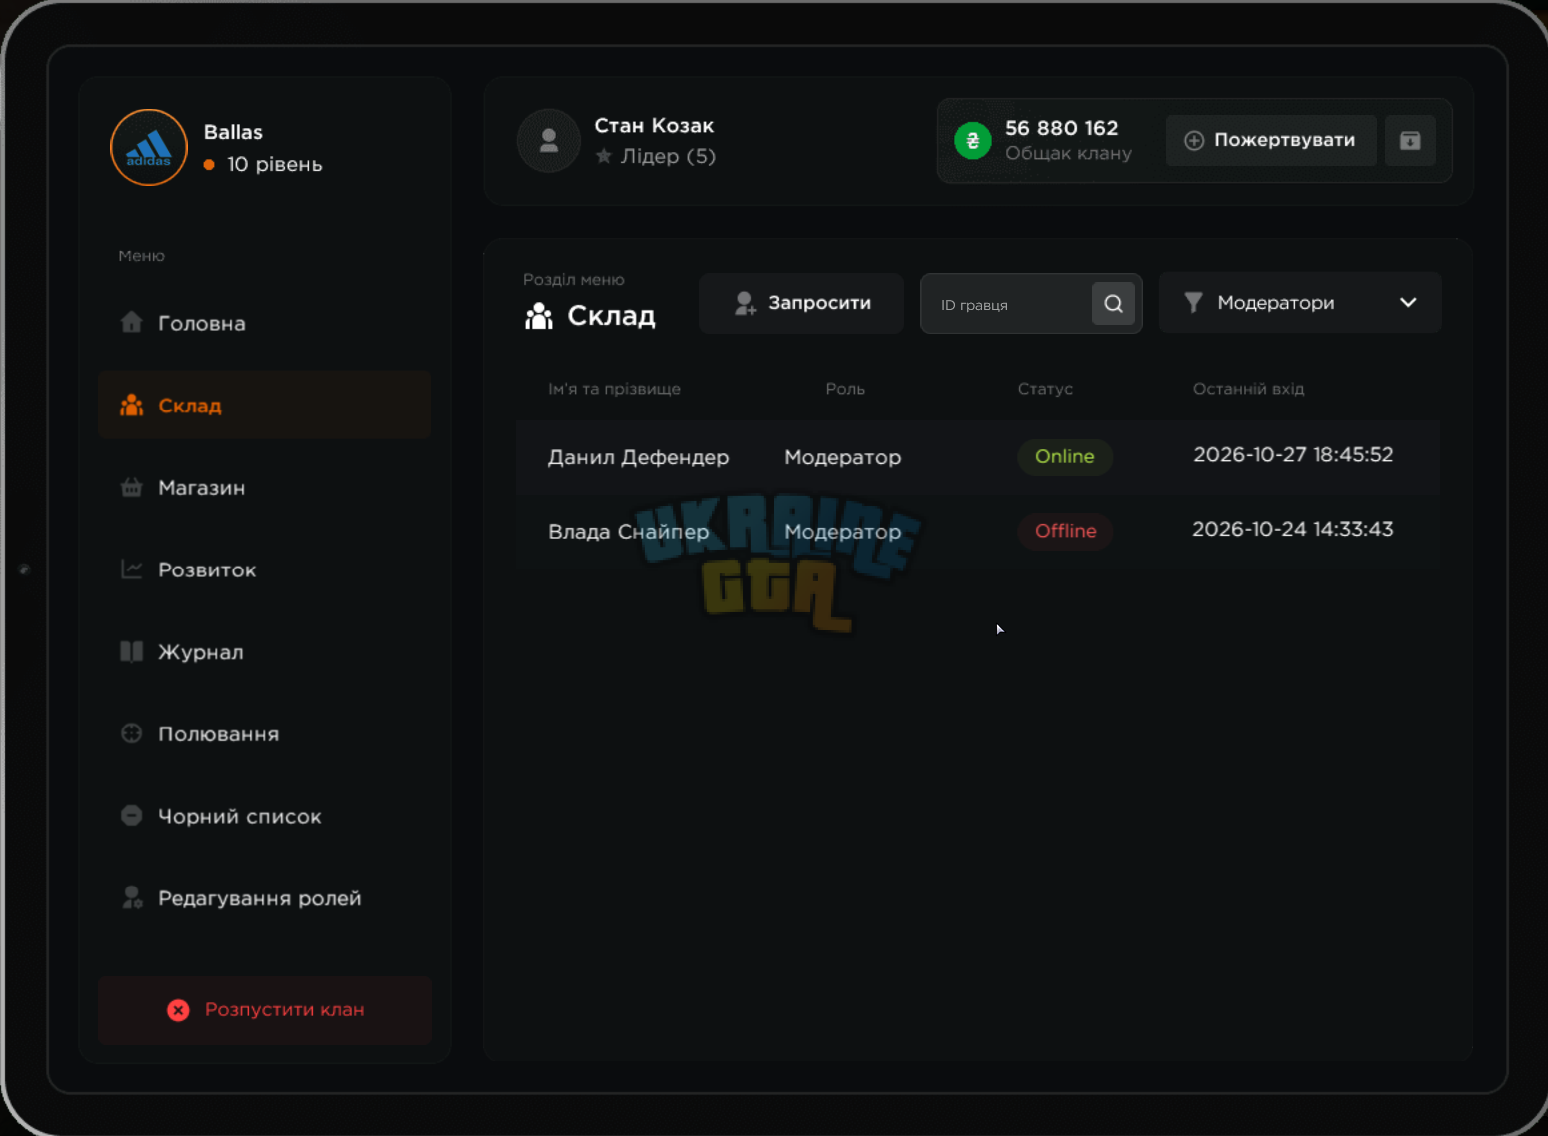
Task: Click the green Online status badge
Action: pyautogui.click(x=1065, y=457)
